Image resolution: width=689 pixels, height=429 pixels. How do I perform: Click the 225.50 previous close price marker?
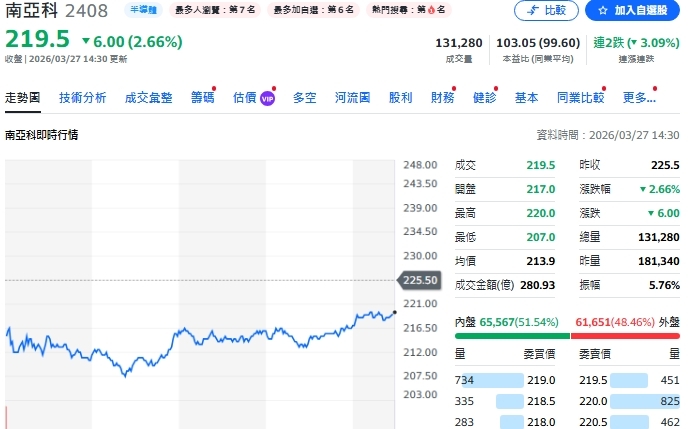(x=418, y=281)
